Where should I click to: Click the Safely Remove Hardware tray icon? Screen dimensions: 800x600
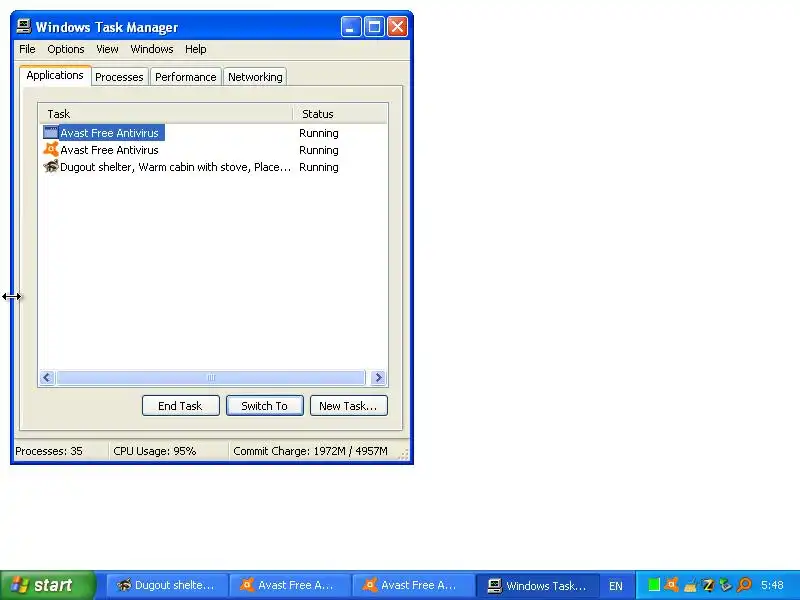coord(726,585)
